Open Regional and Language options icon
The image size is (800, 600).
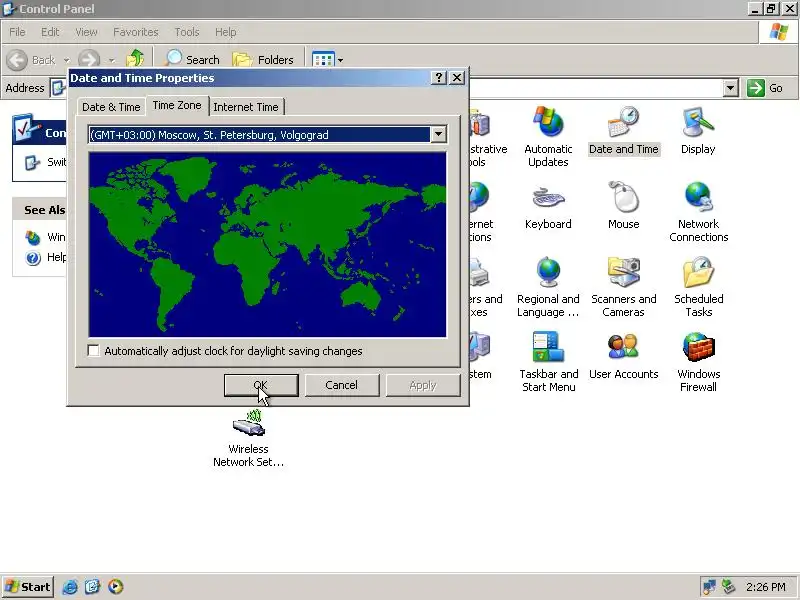point(548,287)
